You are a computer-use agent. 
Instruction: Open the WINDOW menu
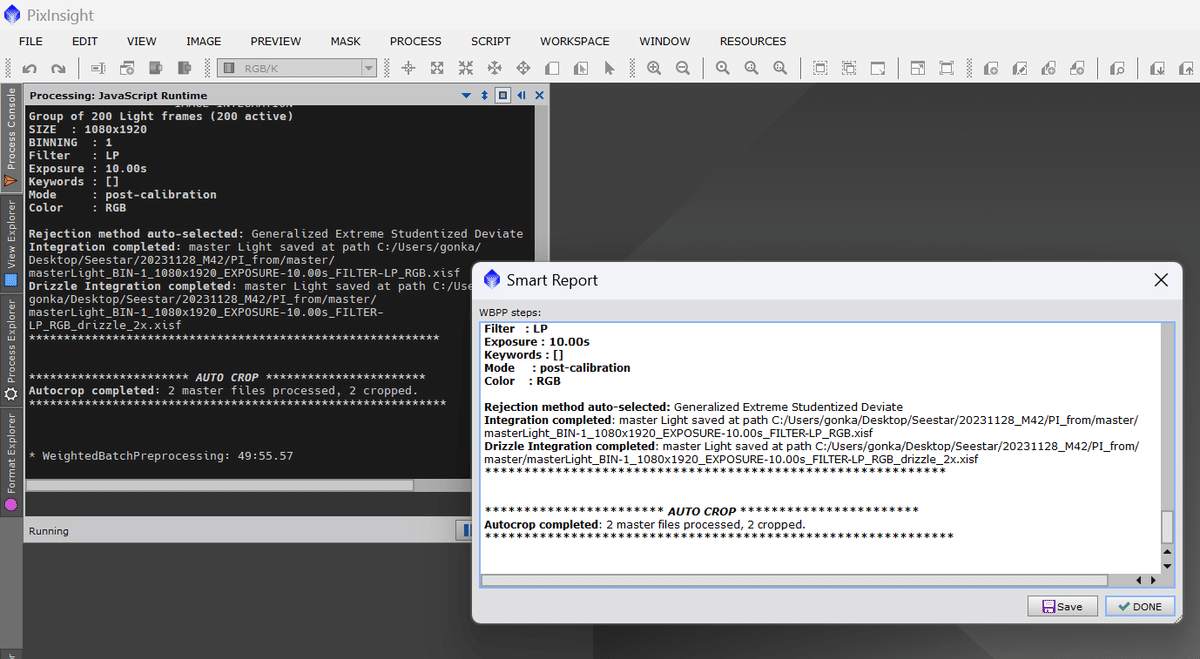(665, 41)
